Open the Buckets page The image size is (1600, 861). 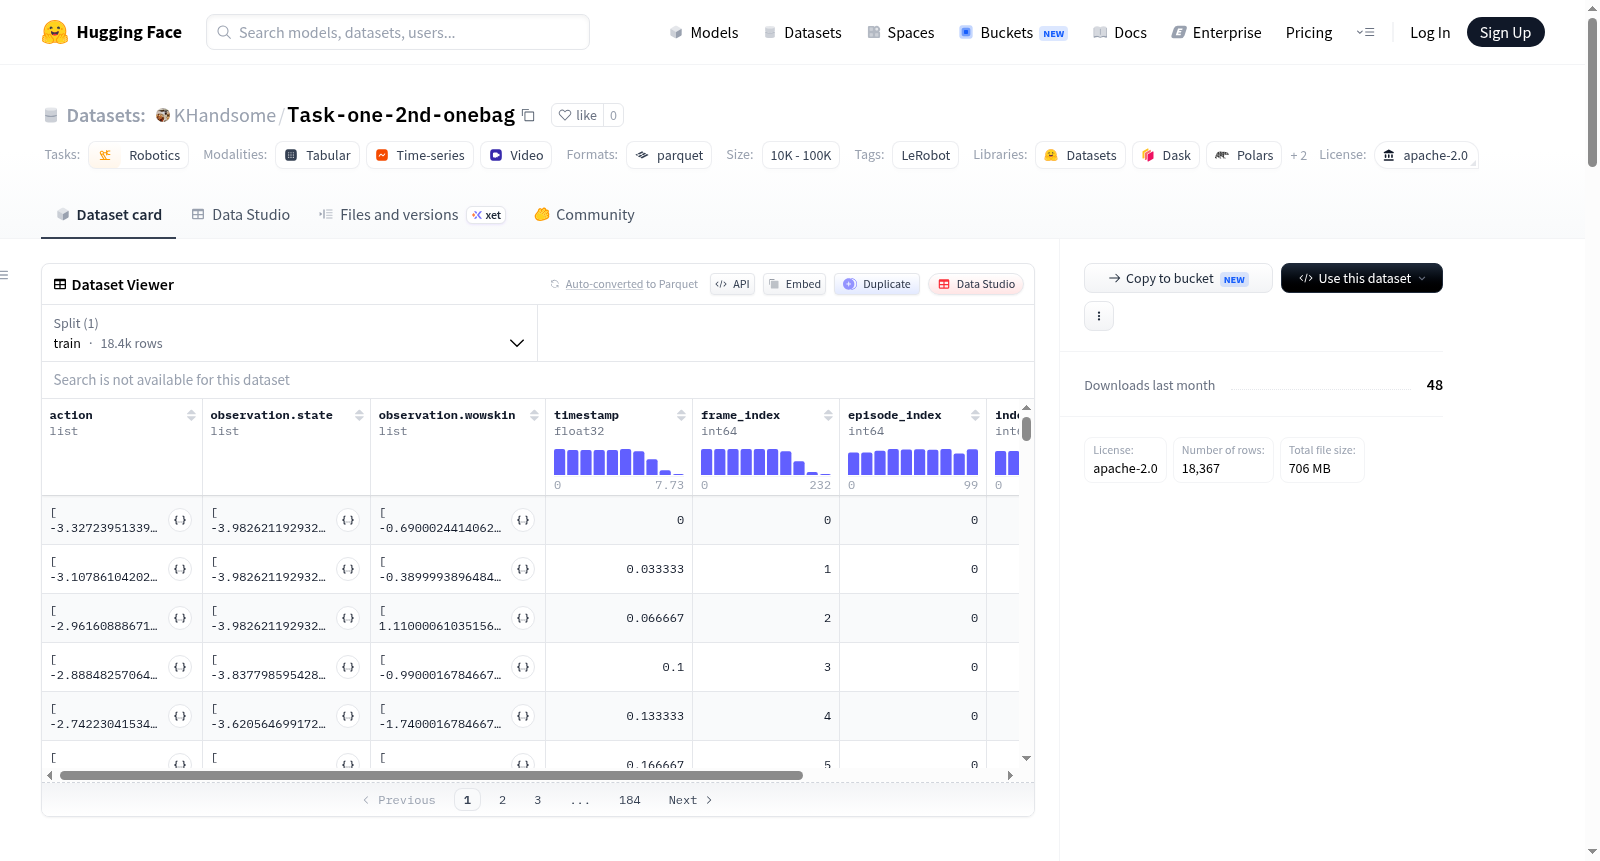pyautogui.click(x=1013, y=33)
